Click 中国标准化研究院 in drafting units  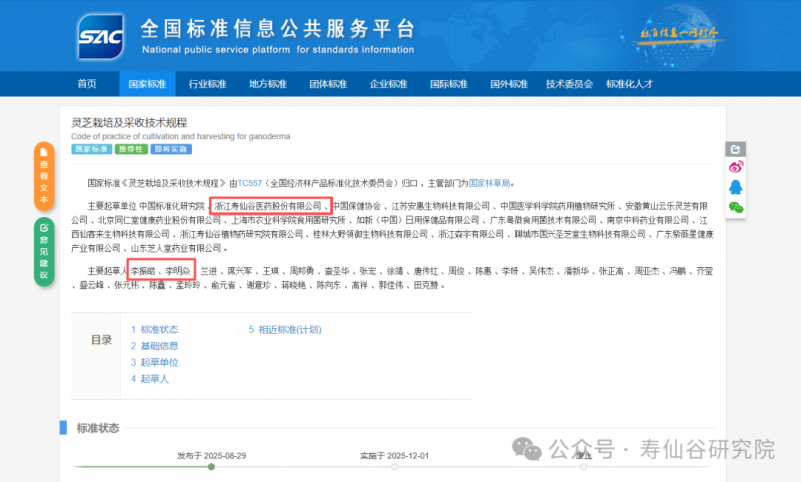pos(172,206)
